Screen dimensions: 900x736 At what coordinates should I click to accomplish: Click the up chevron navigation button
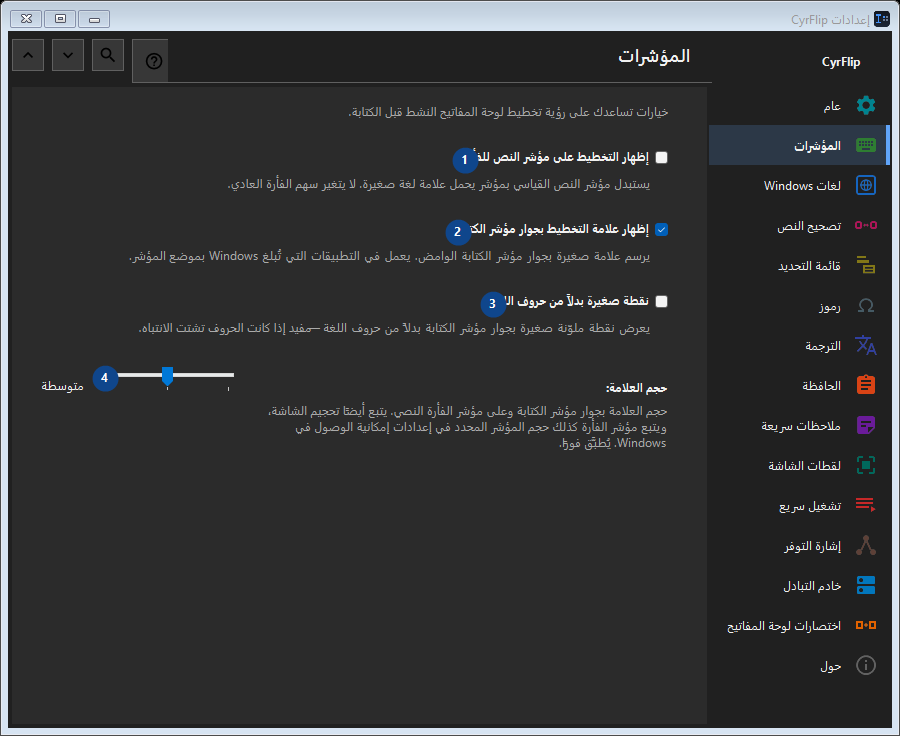tap(28, 55)
